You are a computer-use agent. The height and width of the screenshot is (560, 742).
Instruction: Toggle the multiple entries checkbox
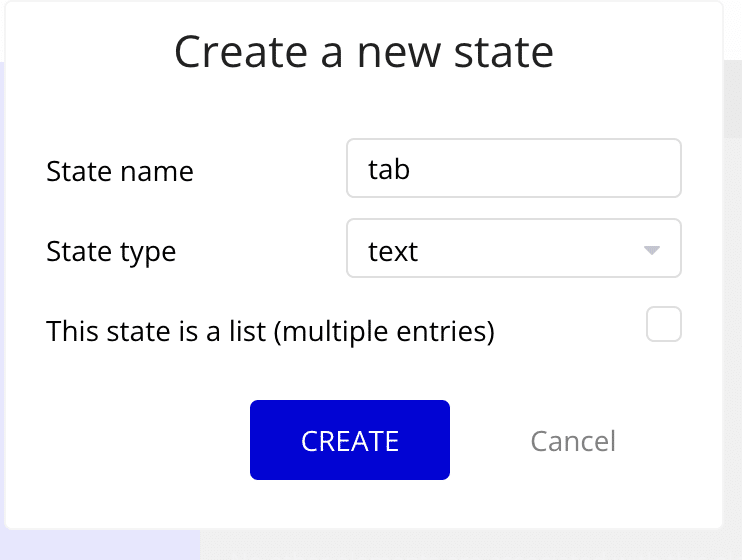663,324
